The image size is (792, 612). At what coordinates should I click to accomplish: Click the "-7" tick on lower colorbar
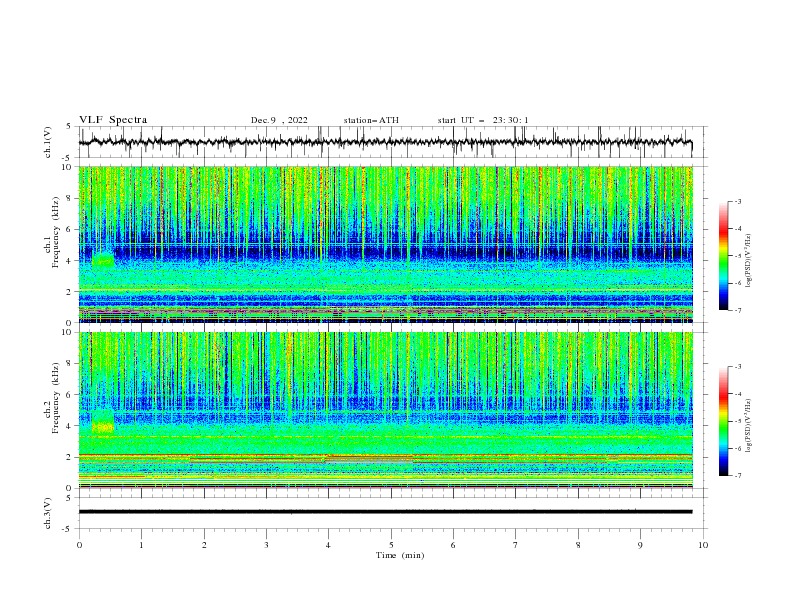pyautogui.click(x=737, y=476)
